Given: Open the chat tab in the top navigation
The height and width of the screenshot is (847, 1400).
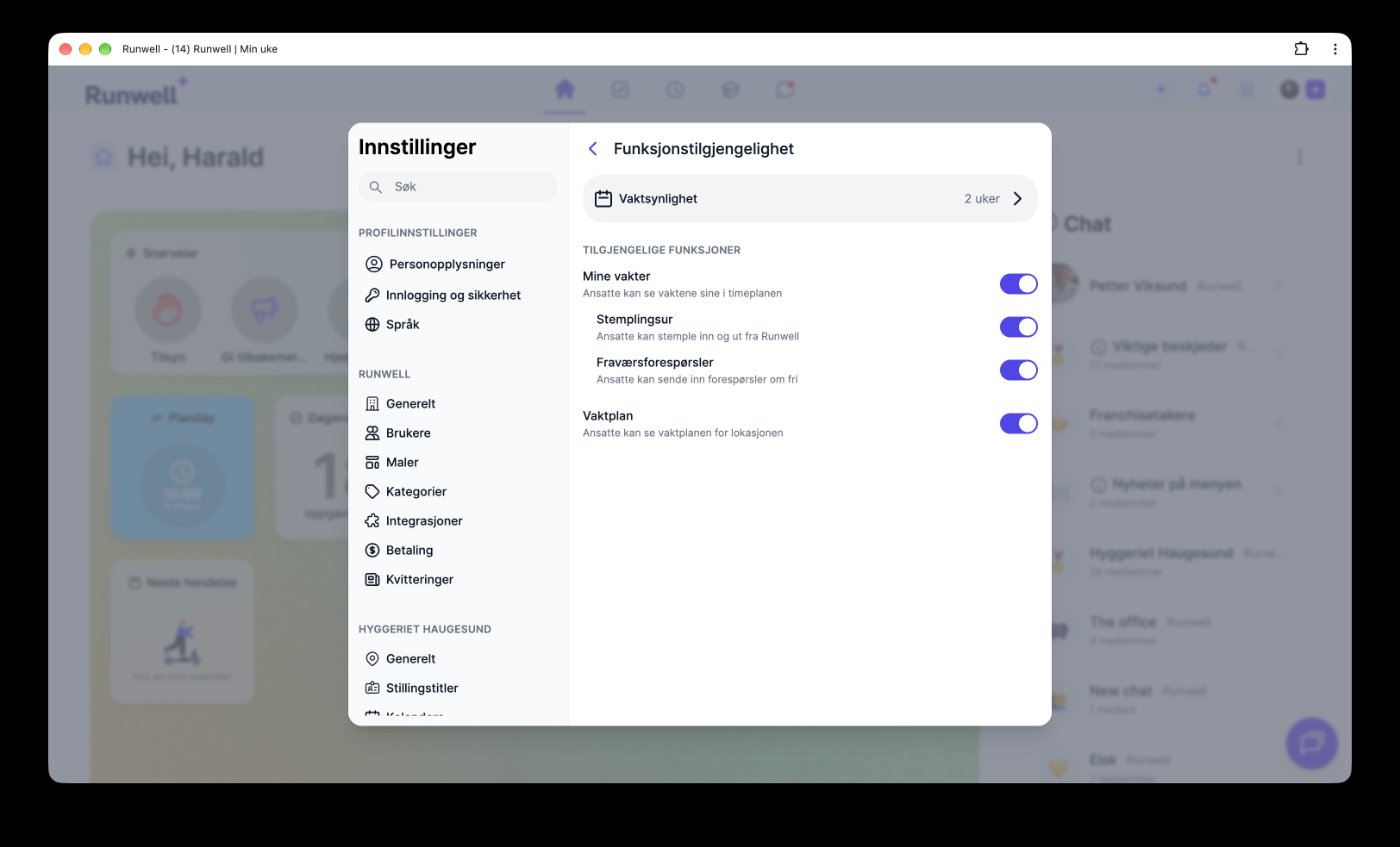Looking at the screenshot, I should 785,89.
